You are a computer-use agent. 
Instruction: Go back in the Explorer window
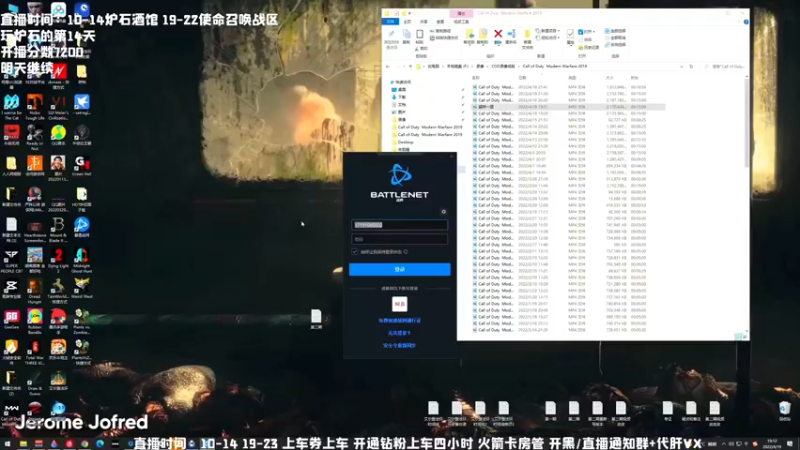pos(388,66)
